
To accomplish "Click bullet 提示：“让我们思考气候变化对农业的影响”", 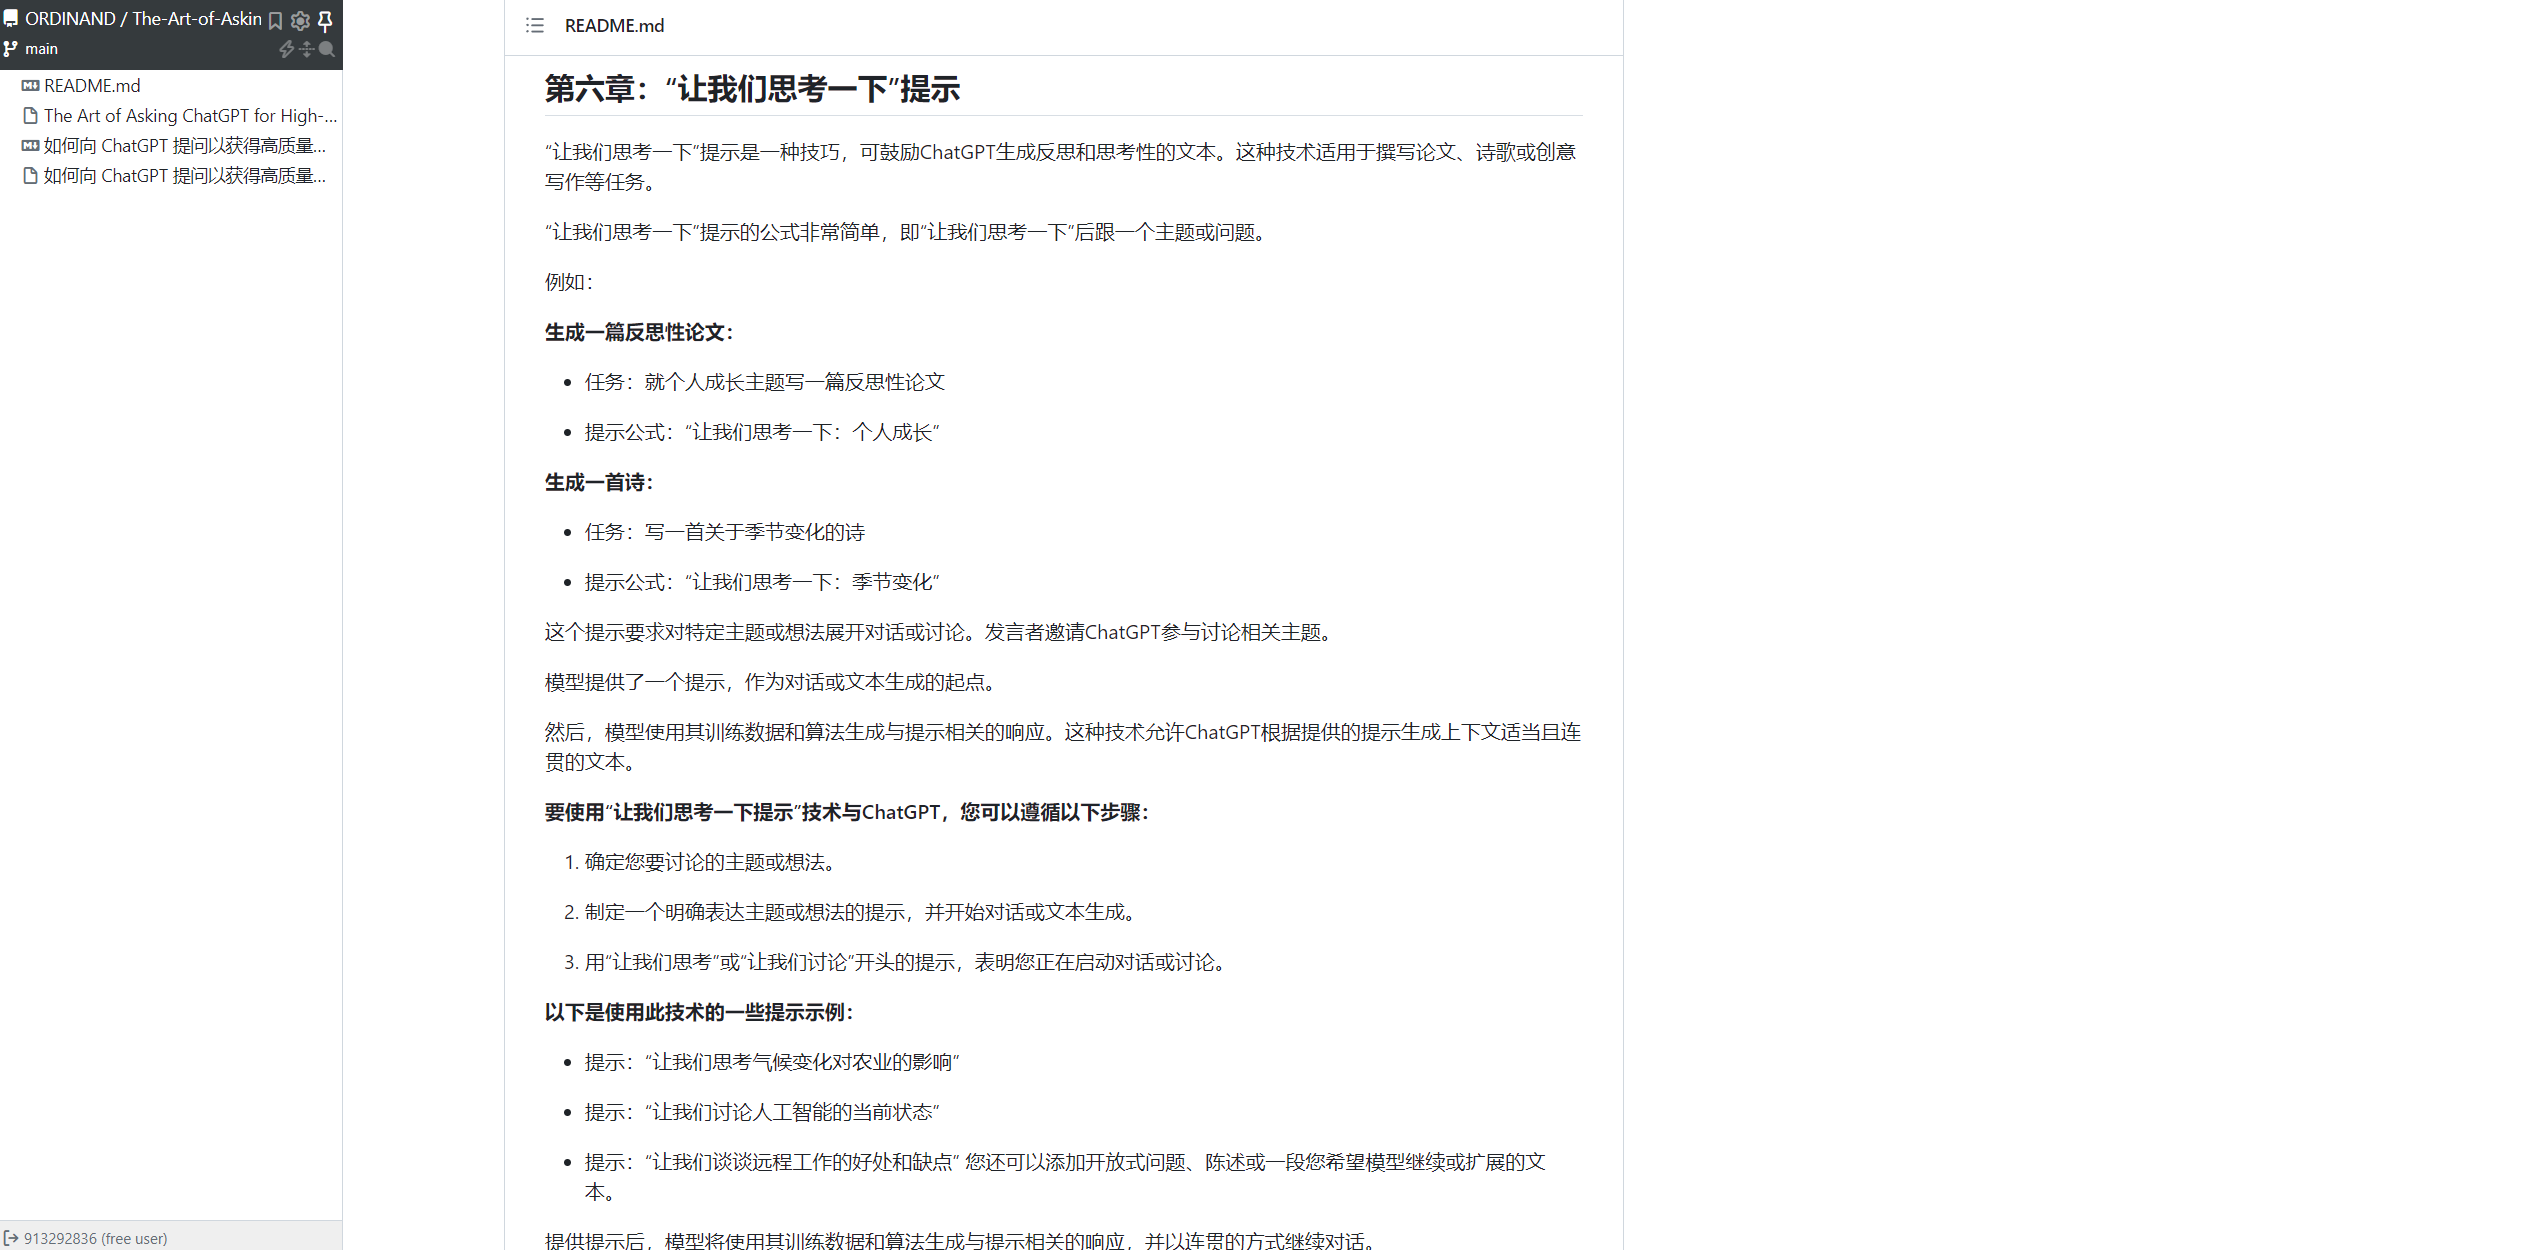I will click(x=772, y=1062).
